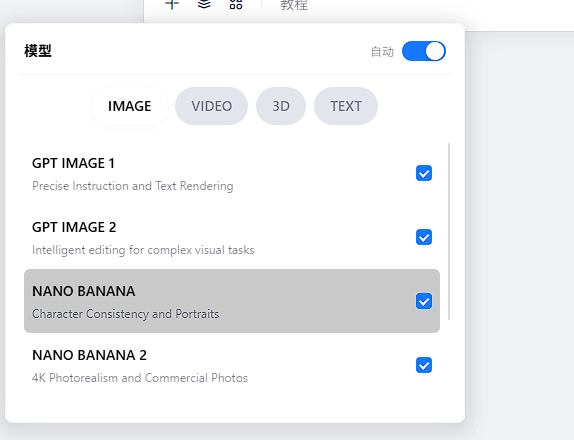Image resolution: width=574 pixels, height=440 pixels.
Task: Select the NANO BANANA model title
Action: [x=84, y=291]
